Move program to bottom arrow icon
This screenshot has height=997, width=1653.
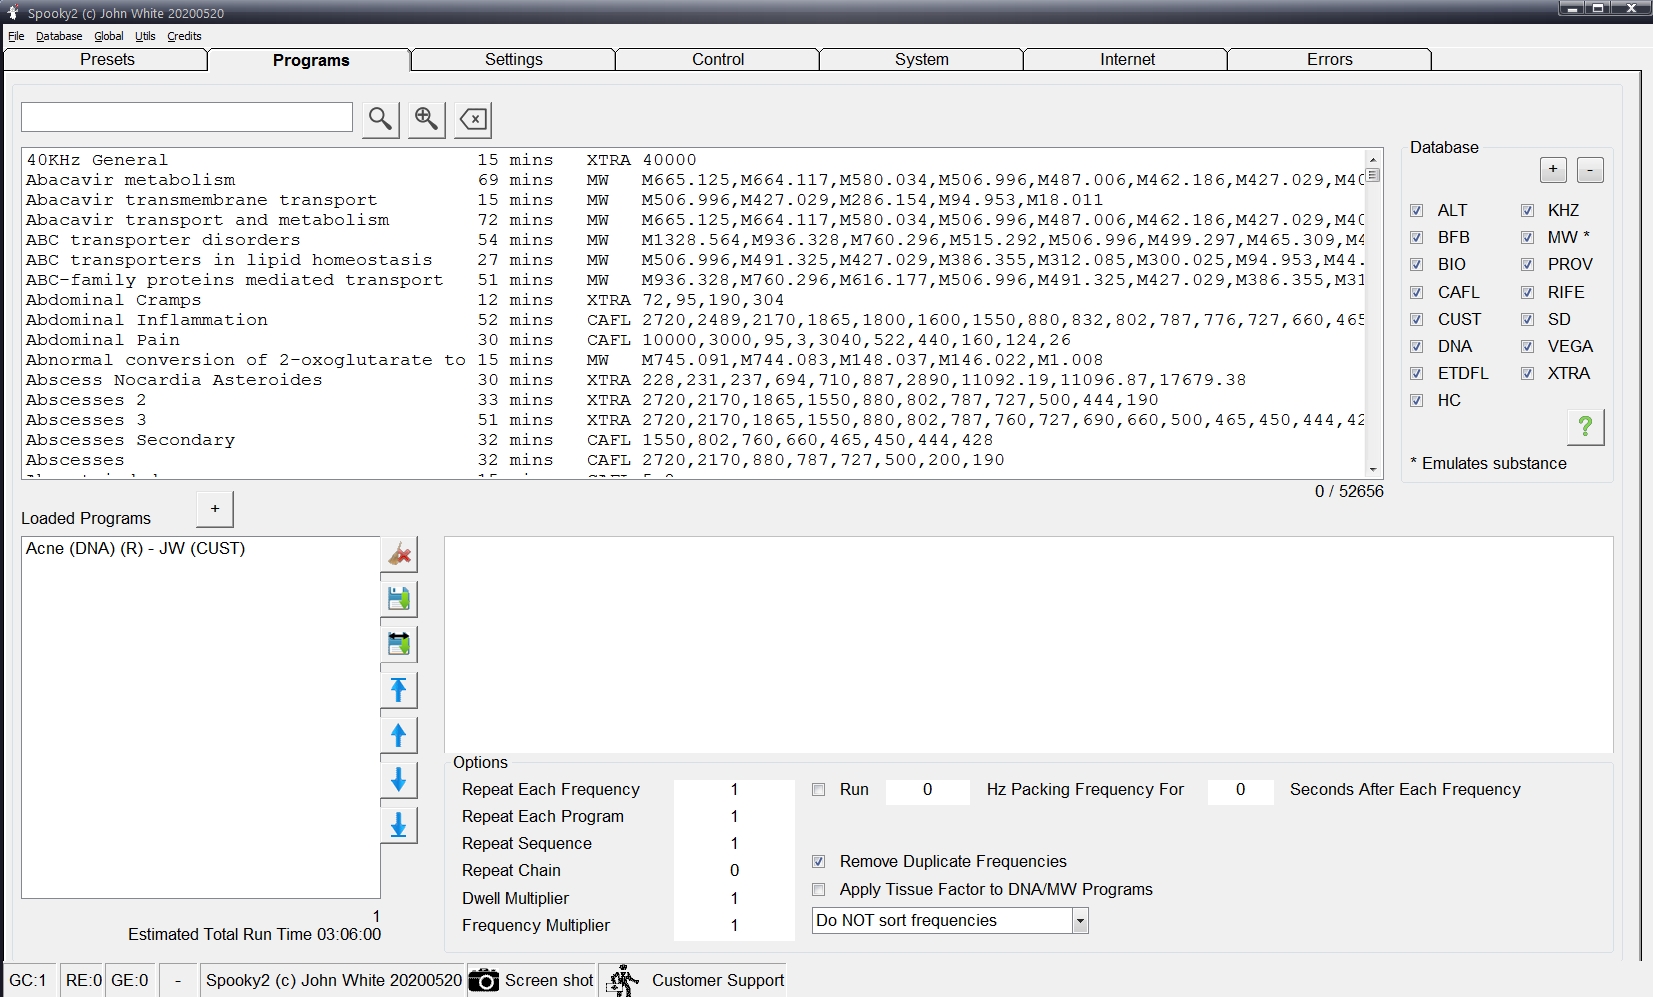(399, 825)
